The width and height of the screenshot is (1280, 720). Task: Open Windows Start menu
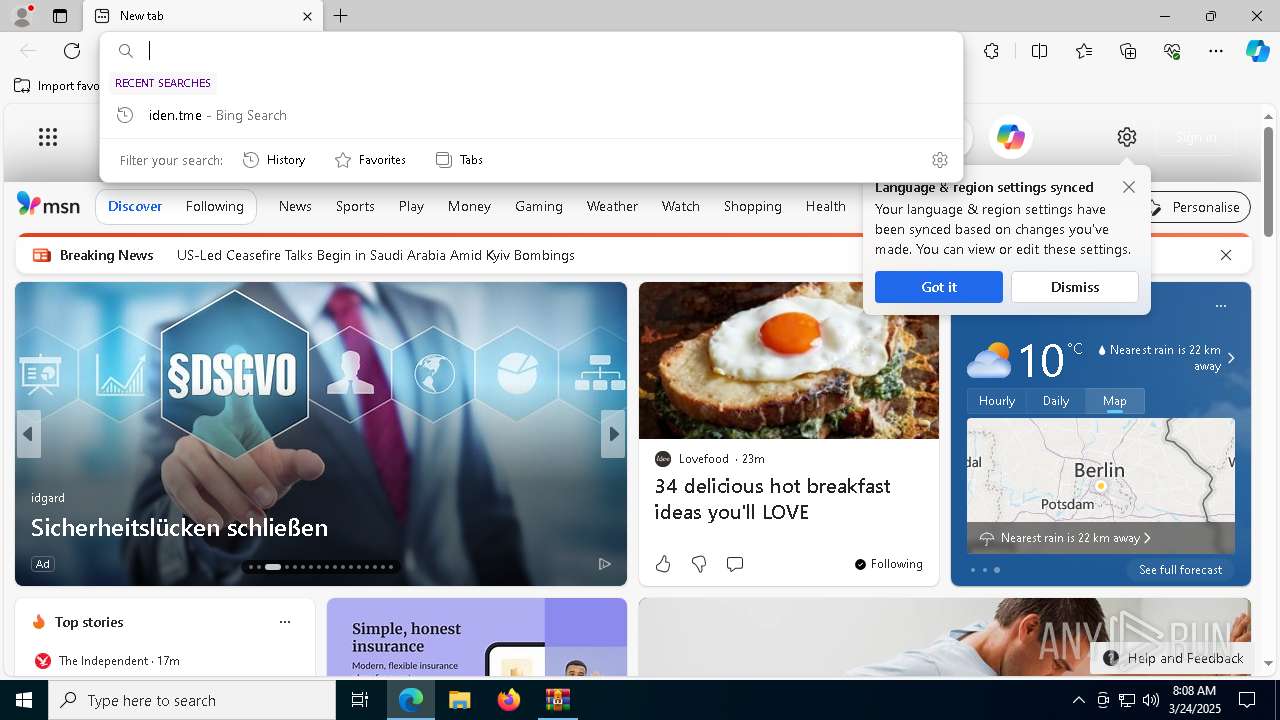24,700
